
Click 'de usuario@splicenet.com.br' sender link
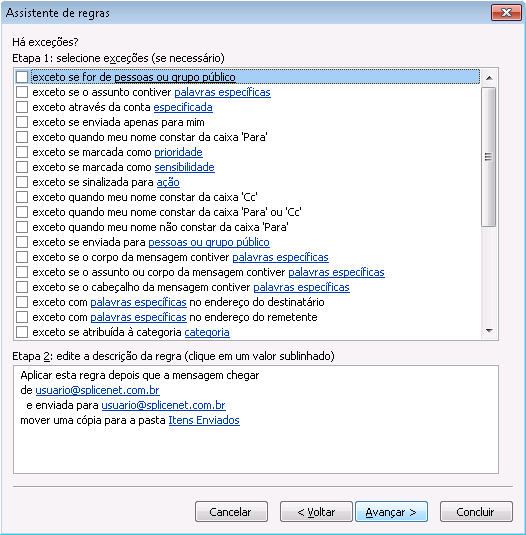[98, 390]
